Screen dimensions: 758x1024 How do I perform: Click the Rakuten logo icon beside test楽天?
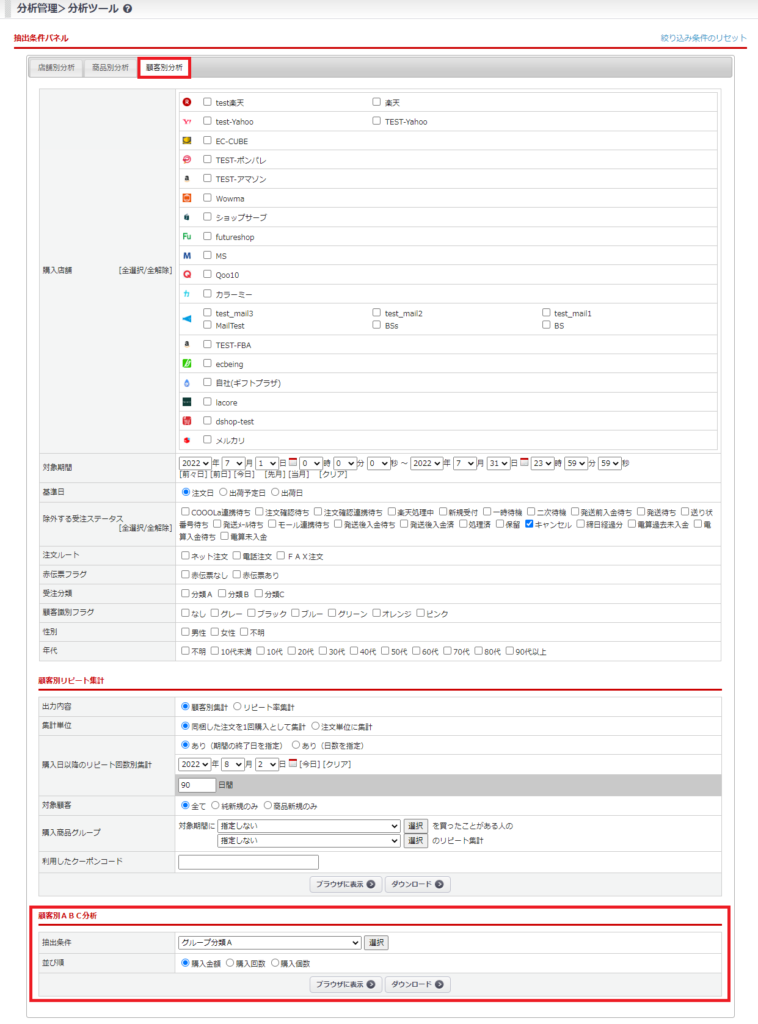coord(187,102)
